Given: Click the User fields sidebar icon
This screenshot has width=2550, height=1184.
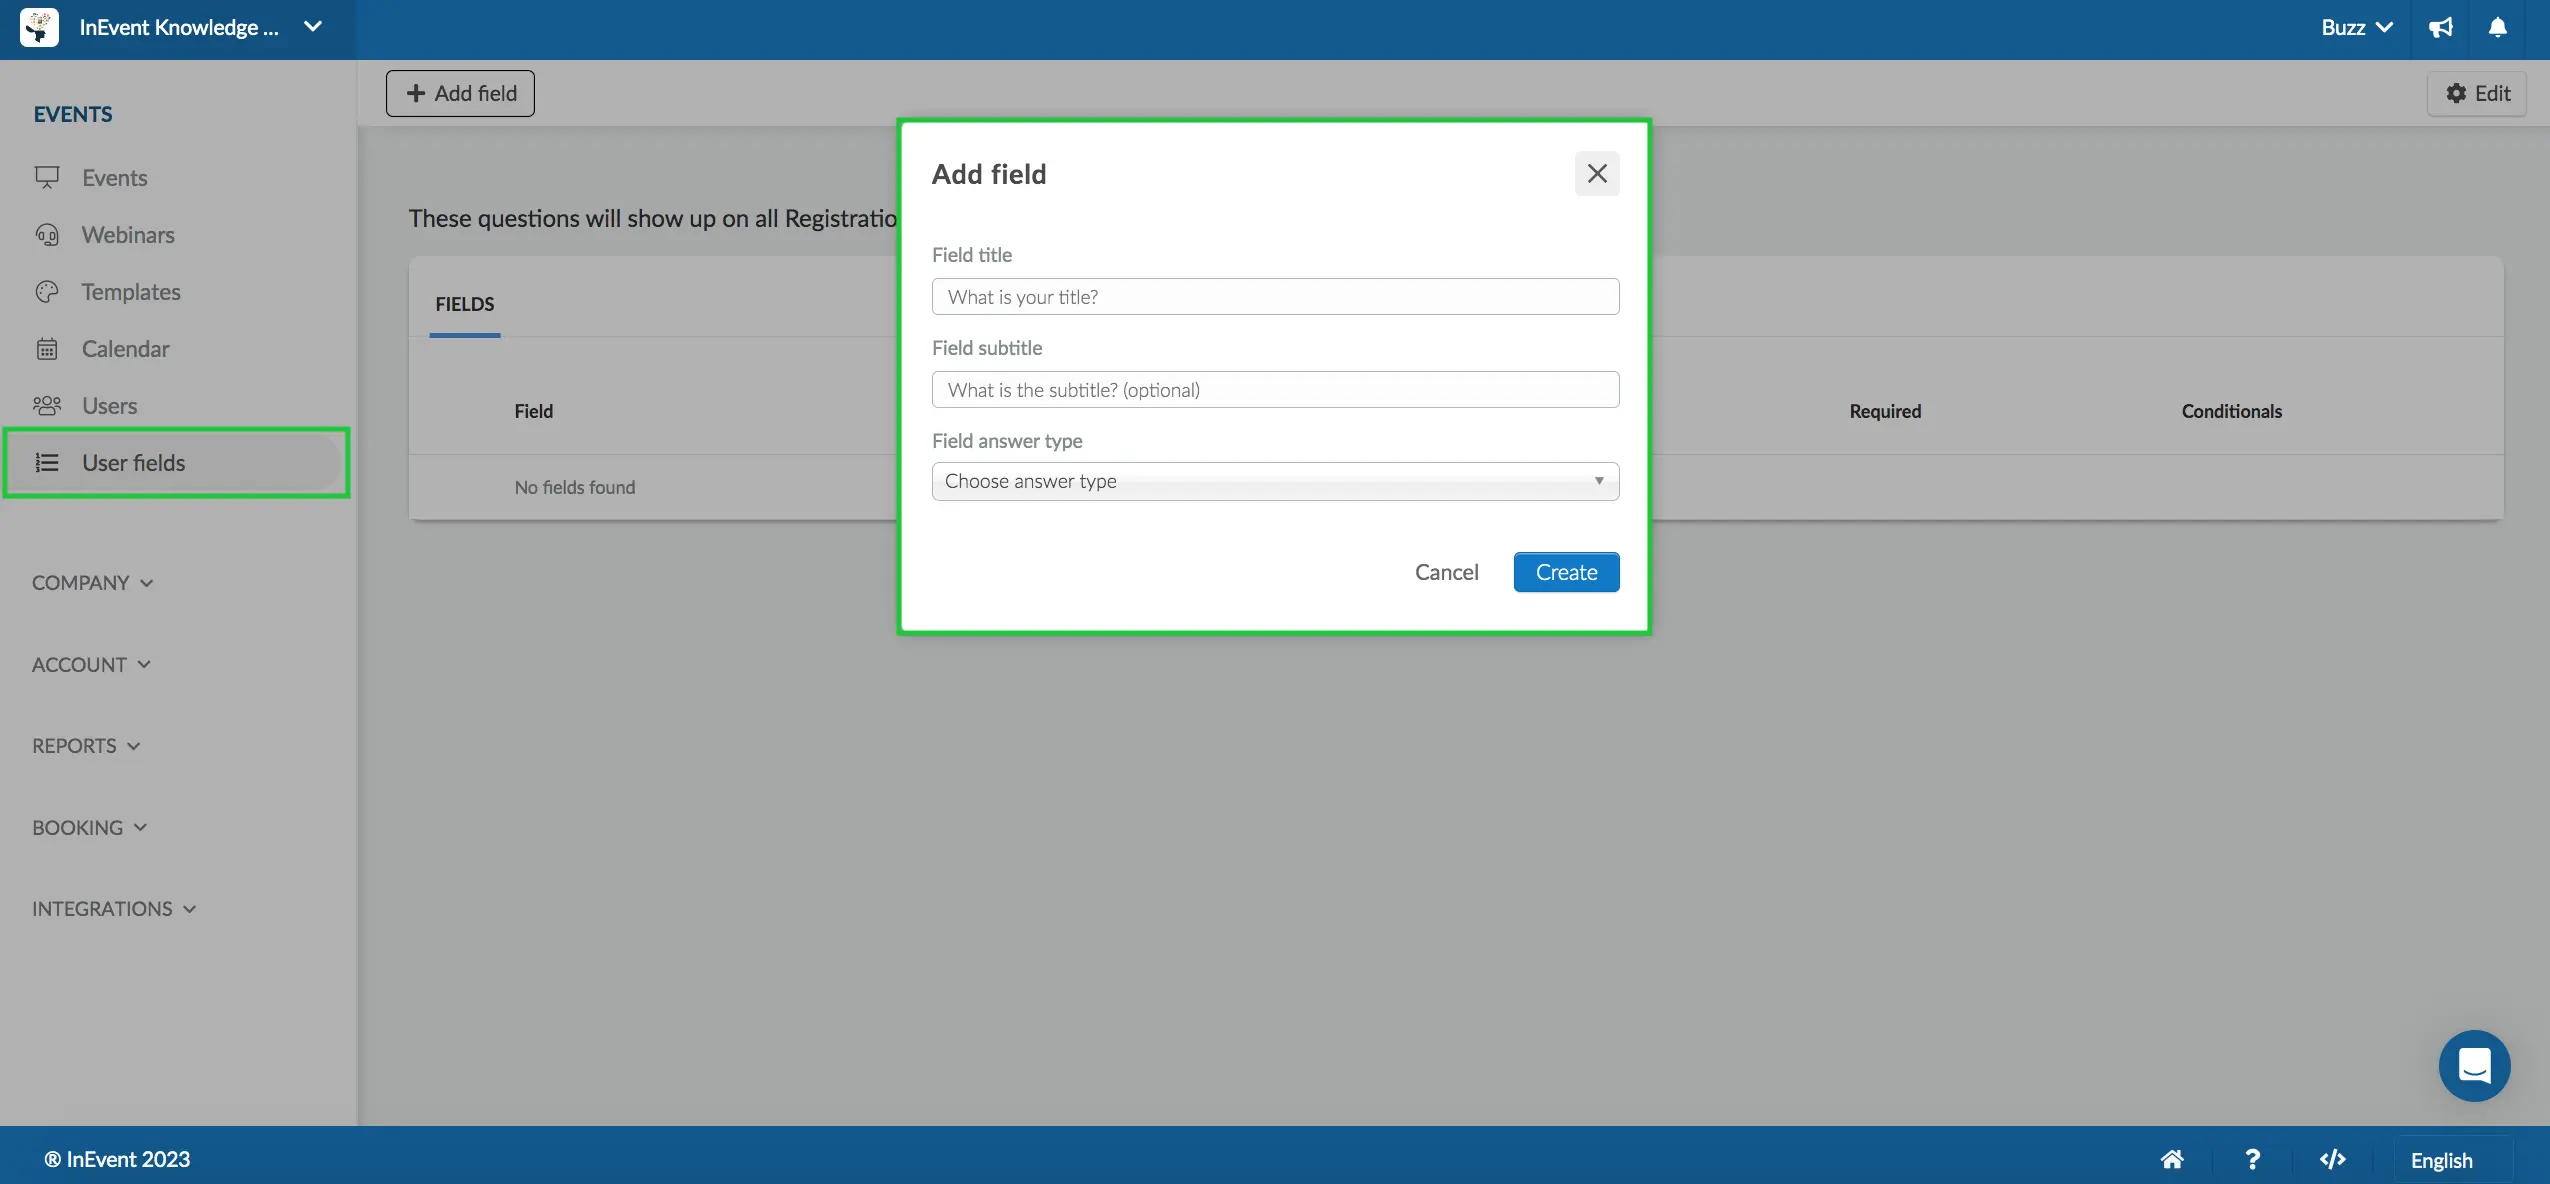Looking at the screenshot, I should [46, 464].
